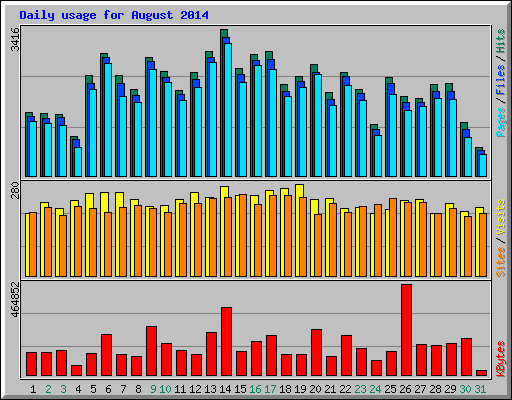Click the orange Visits bar for day 19
The image size is (512, 400).
coord(303,237)
